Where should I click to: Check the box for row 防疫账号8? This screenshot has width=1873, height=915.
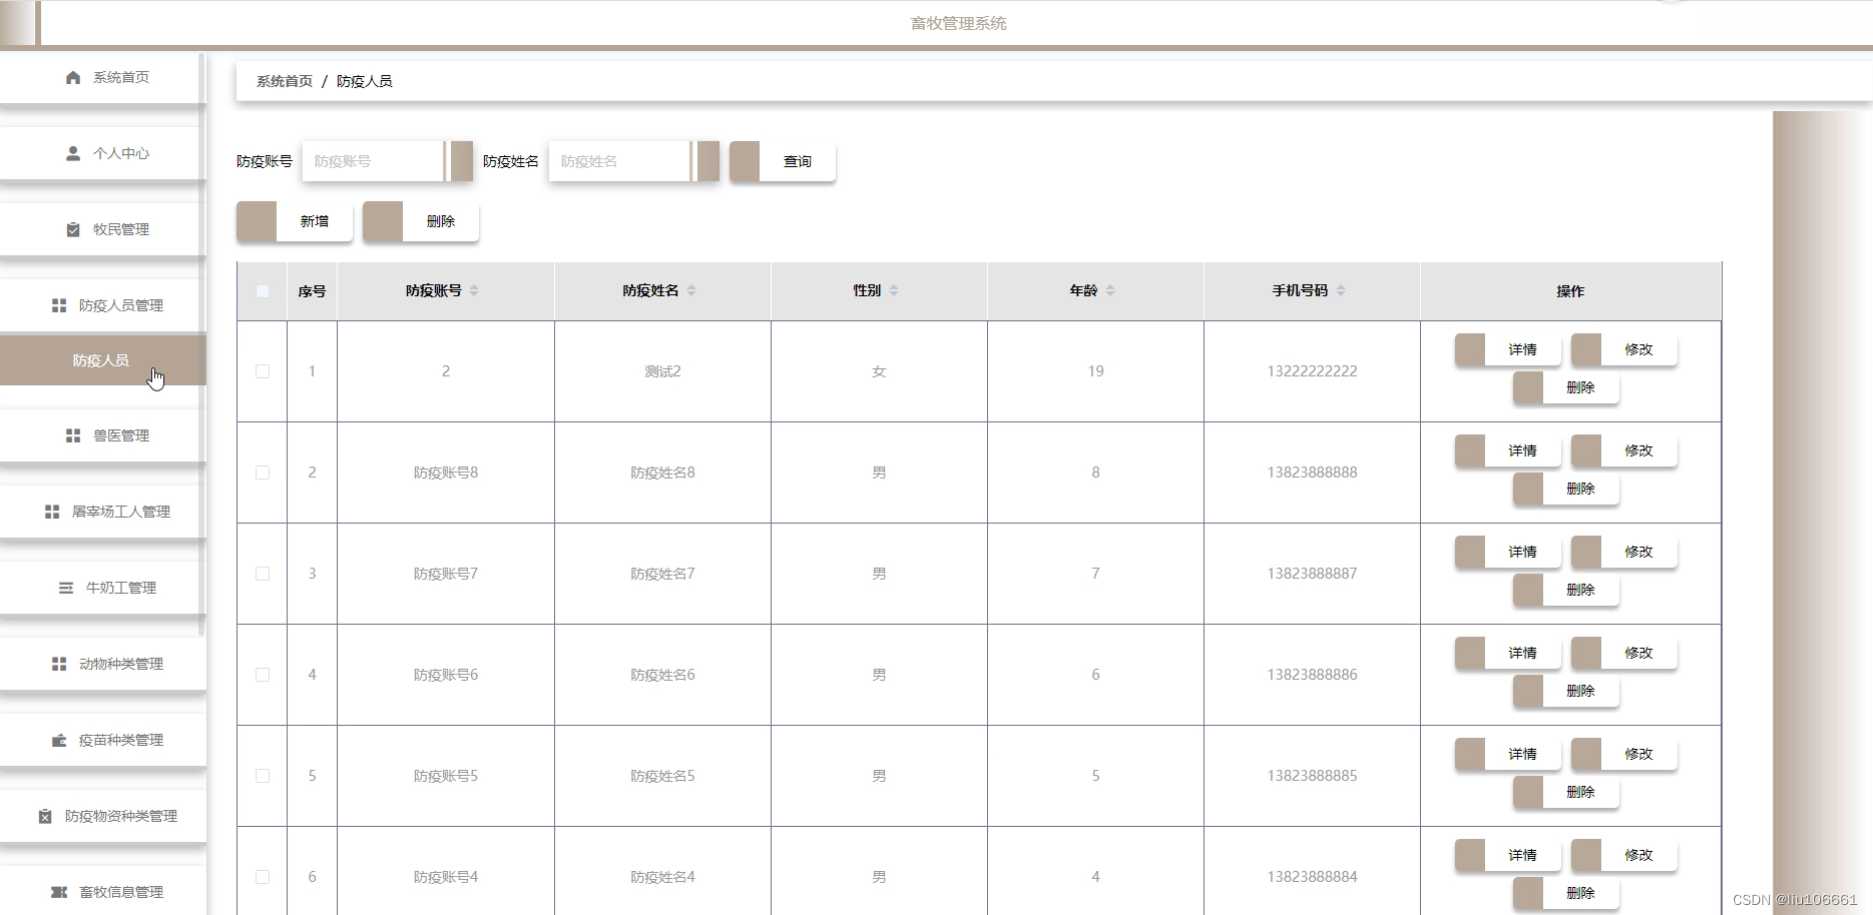(x=262, y=472)
